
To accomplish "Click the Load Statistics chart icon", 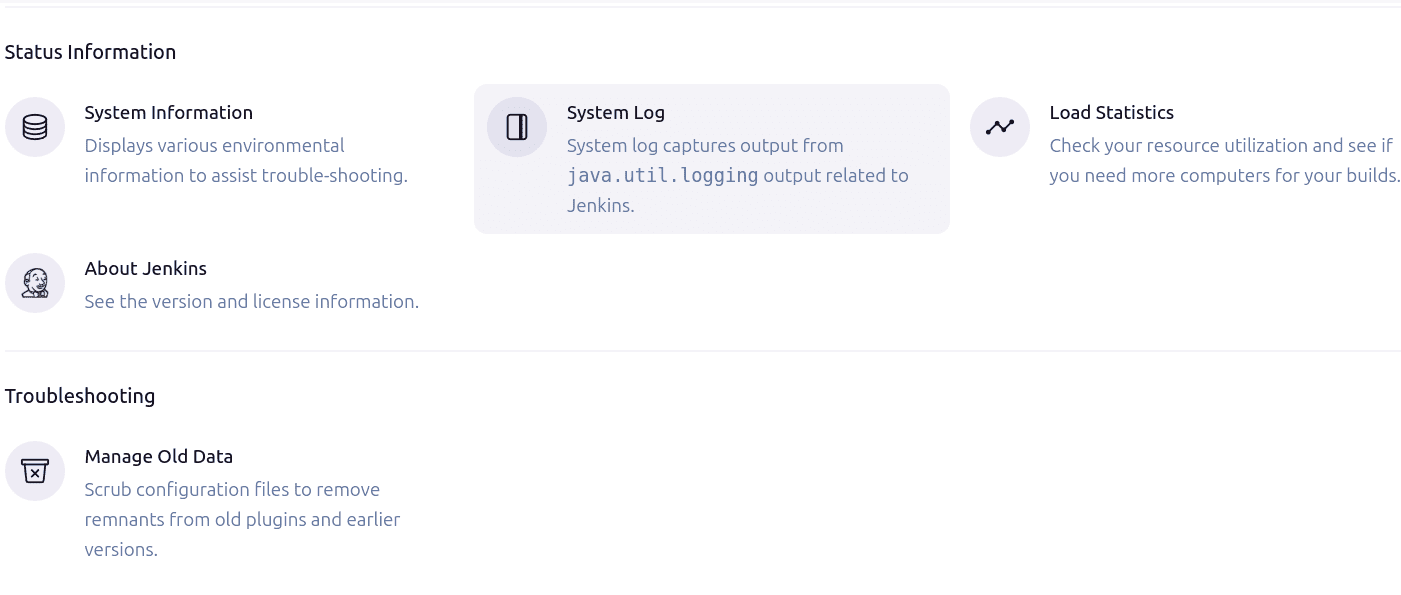I will click(999, 127).
